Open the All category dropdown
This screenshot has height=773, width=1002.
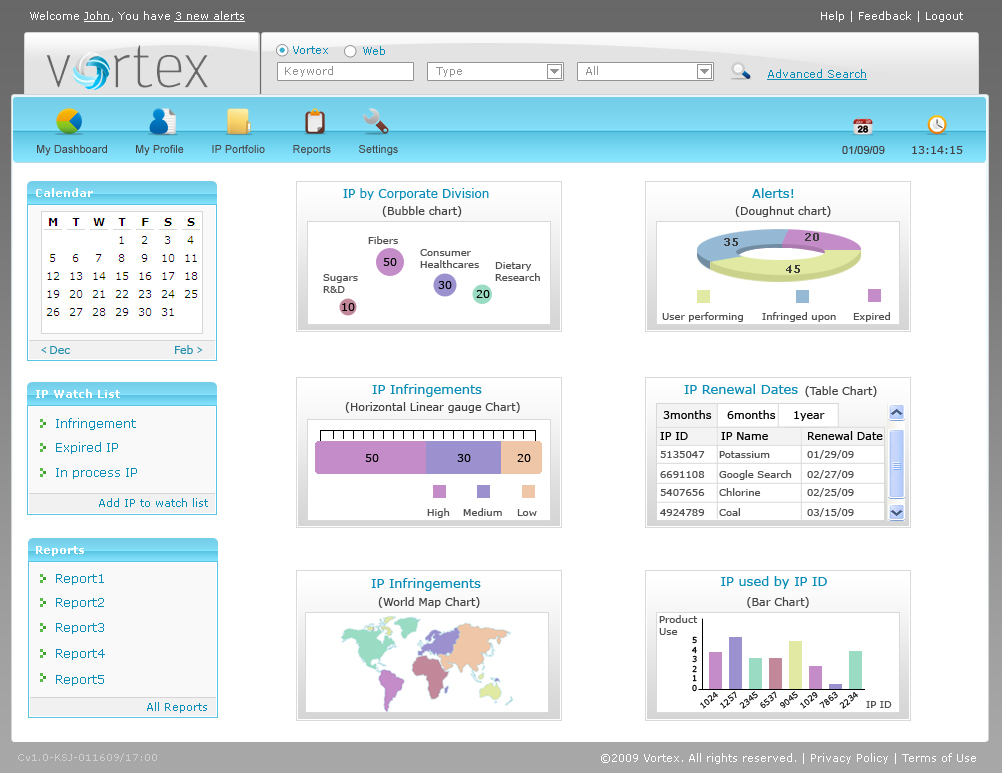(644, 71)
